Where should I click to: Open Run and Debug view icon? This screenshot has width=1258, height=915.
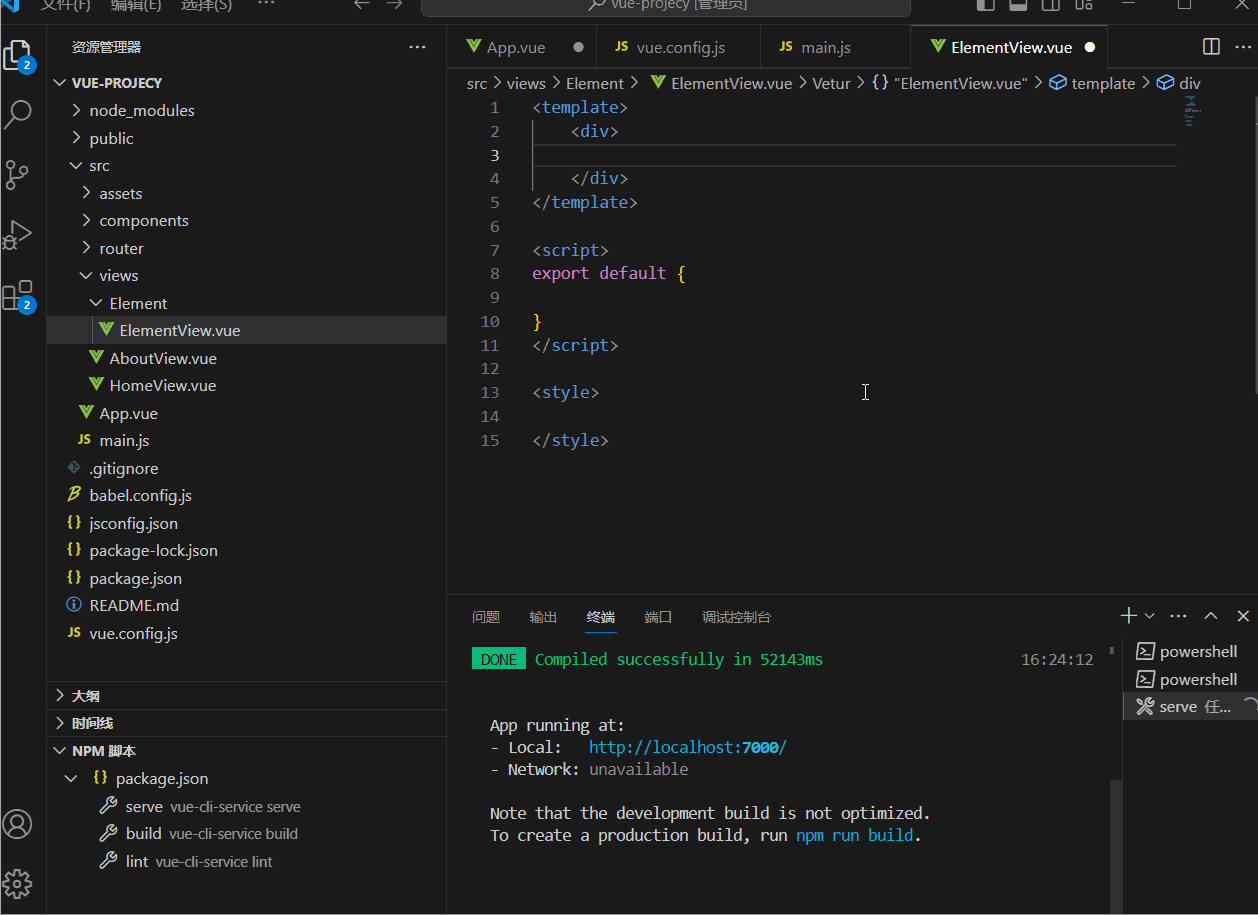[x=18, y=235]
